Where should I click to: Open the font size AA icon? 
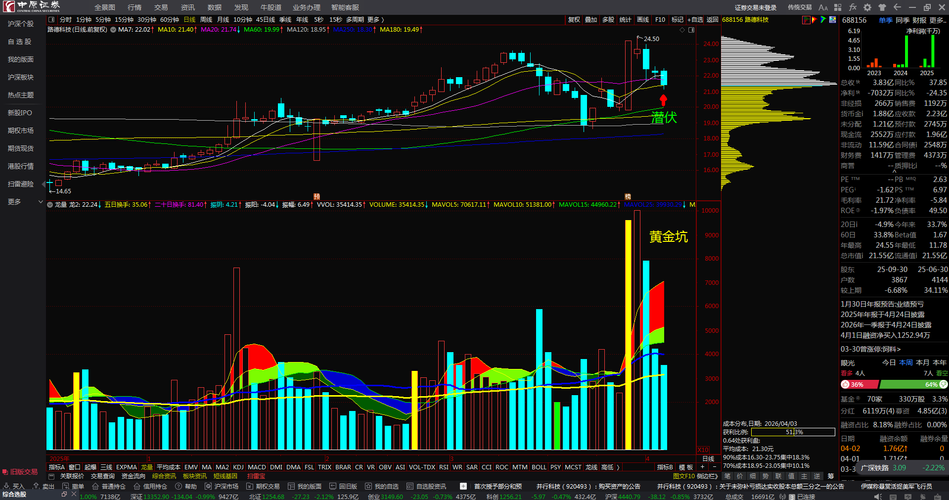pos(823,7)
